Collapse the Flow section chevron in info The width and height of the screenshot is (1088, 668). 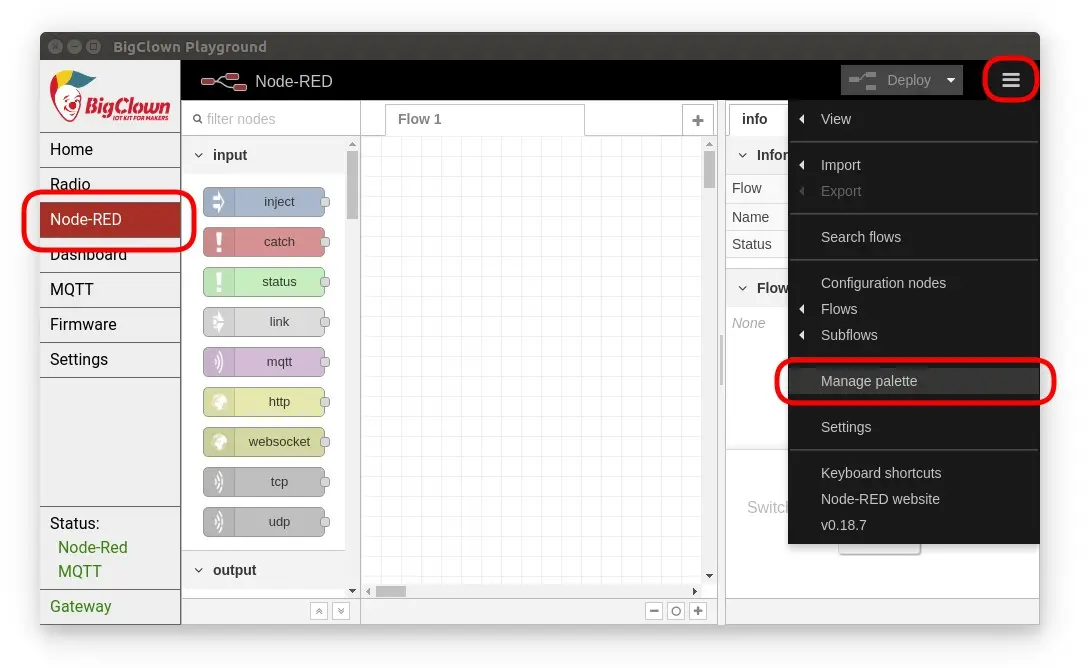click(742, 288)
